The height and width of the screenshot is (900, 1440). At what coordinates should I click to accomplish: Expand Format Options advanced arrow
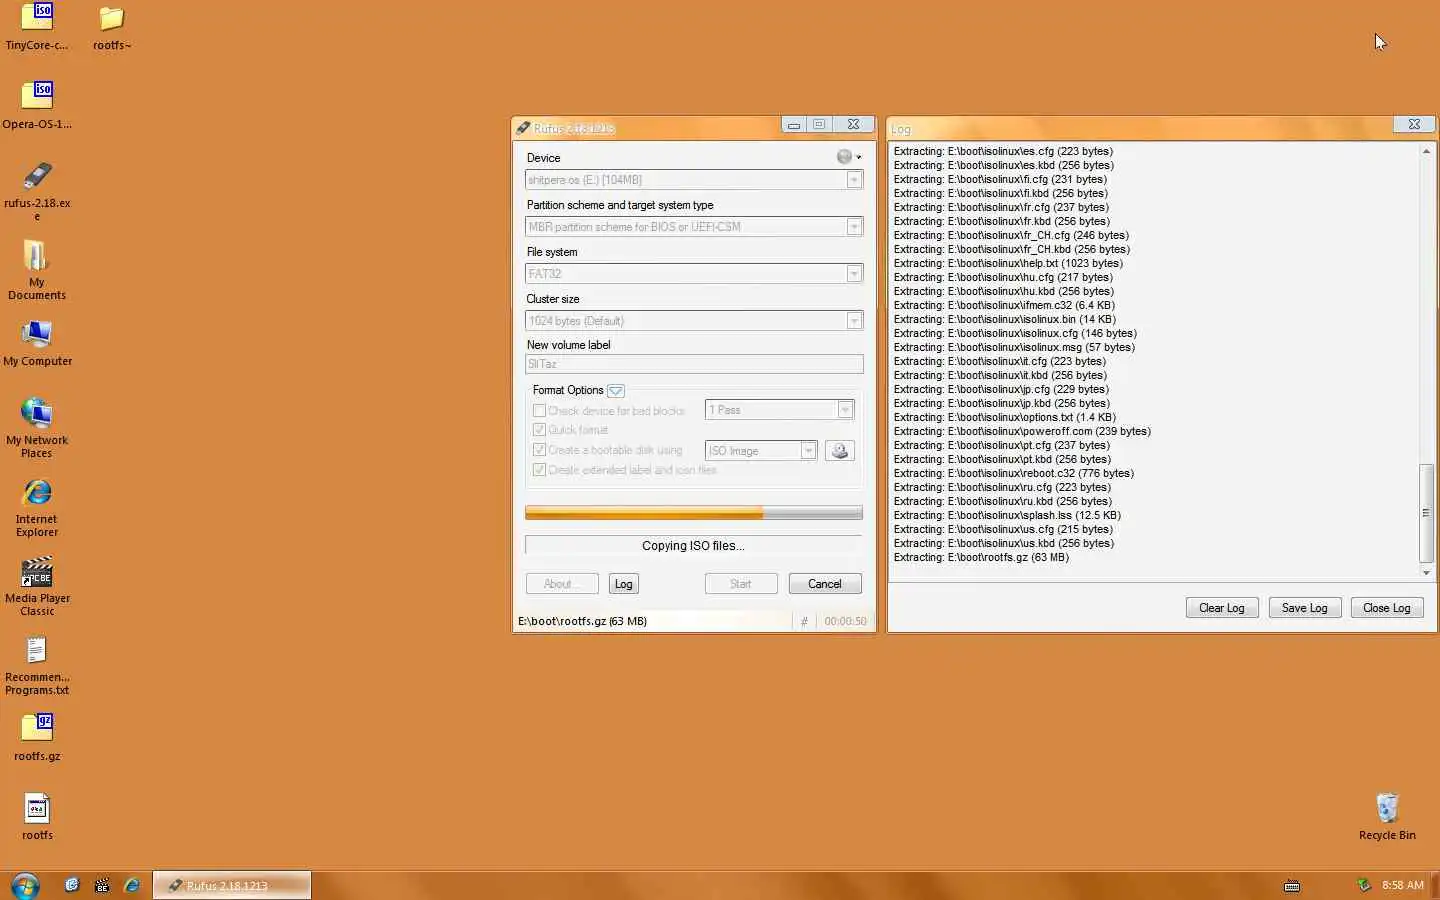coord(616,391)
